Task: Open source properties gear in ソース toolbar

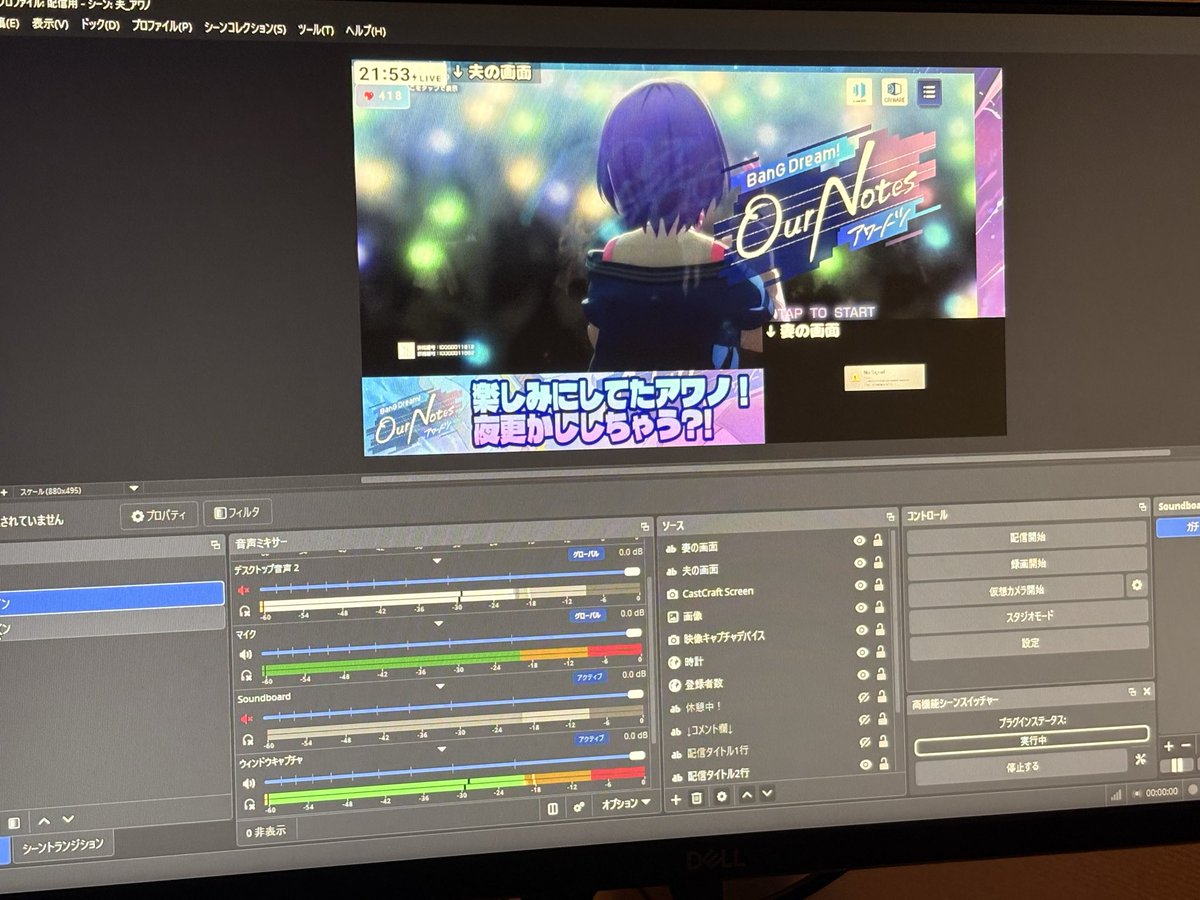Action: (722, 796)
